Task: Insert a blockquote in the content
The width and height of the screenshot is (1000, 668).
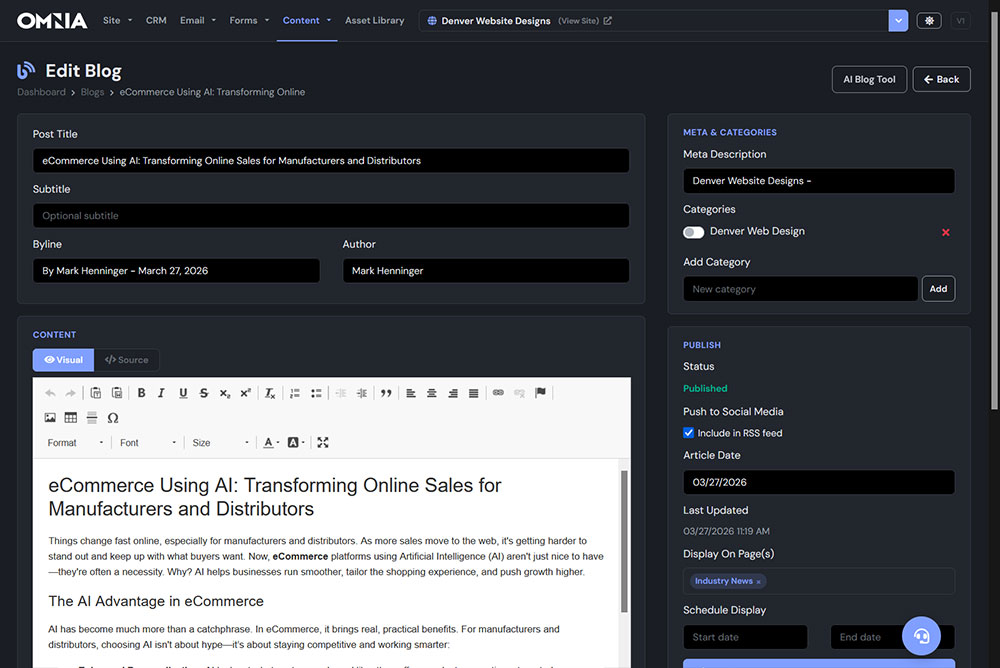Action: tap(388, 392)
